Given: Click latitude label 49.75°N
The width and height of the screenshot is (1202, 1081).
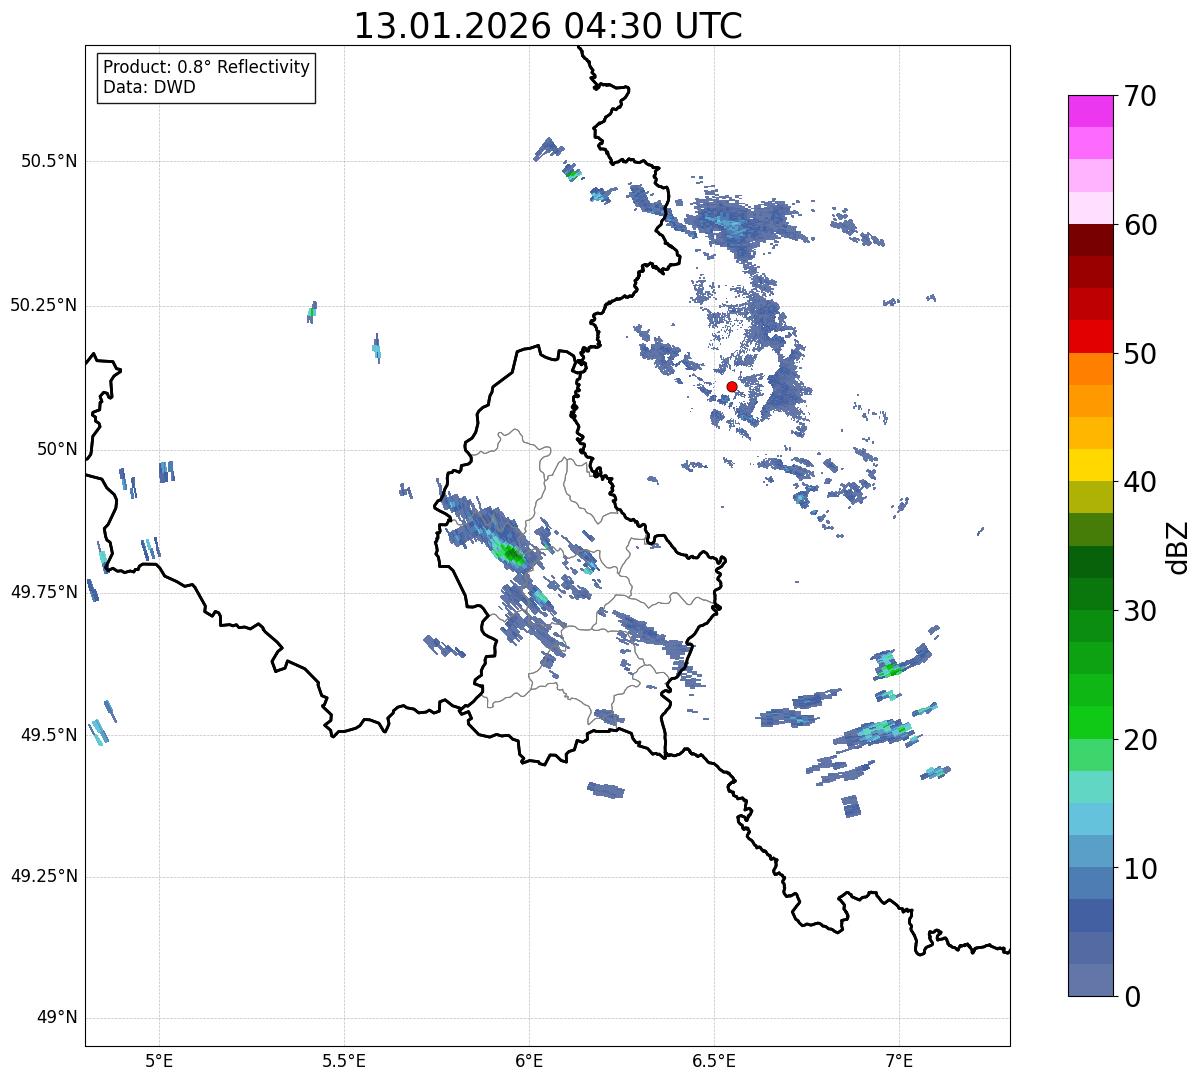Looking at the screenshot, I should pos(43,592).
